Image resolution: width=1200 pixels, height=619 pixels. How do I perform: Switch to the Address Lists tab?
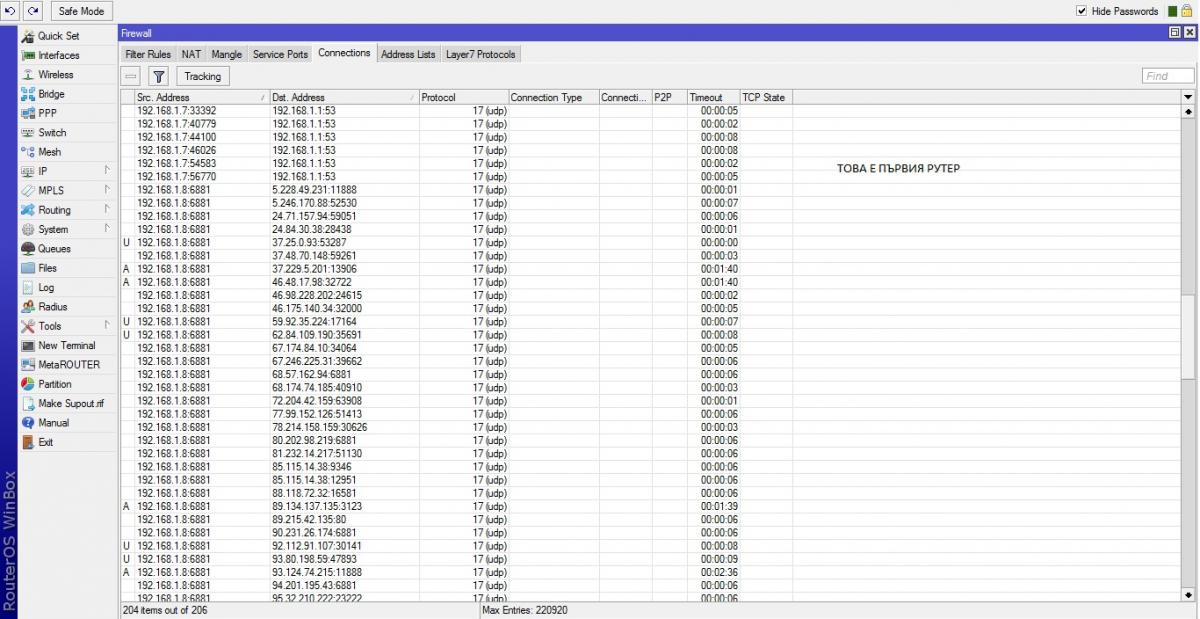tap(408, 54)
